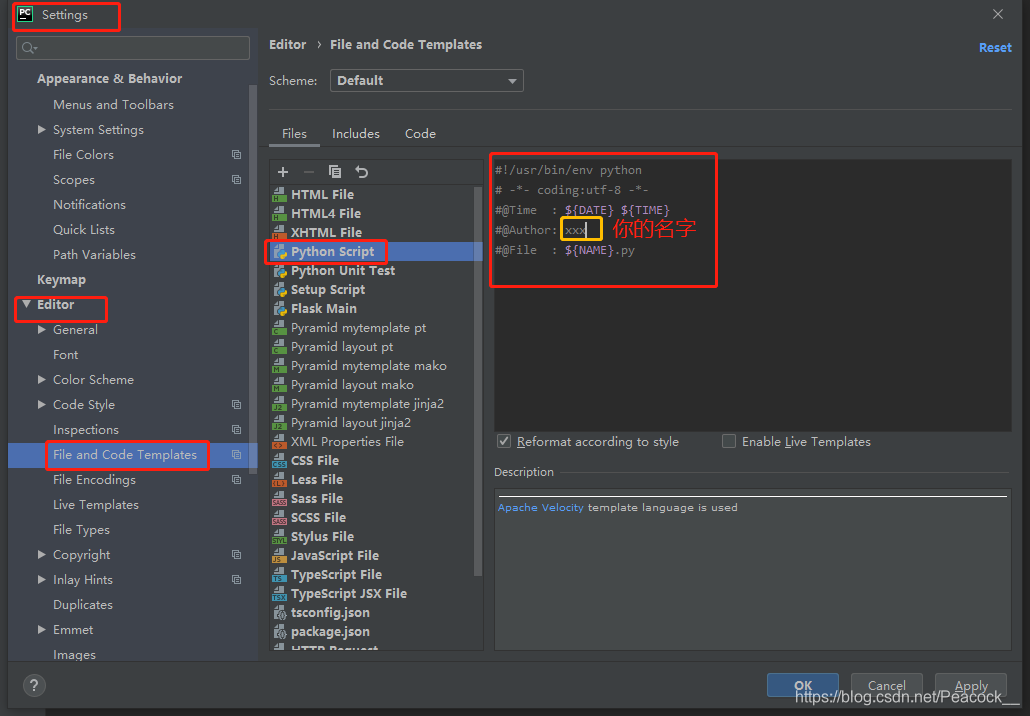
Task: Toggle Reformat according to style checkbox
Action: coord(504,441)
